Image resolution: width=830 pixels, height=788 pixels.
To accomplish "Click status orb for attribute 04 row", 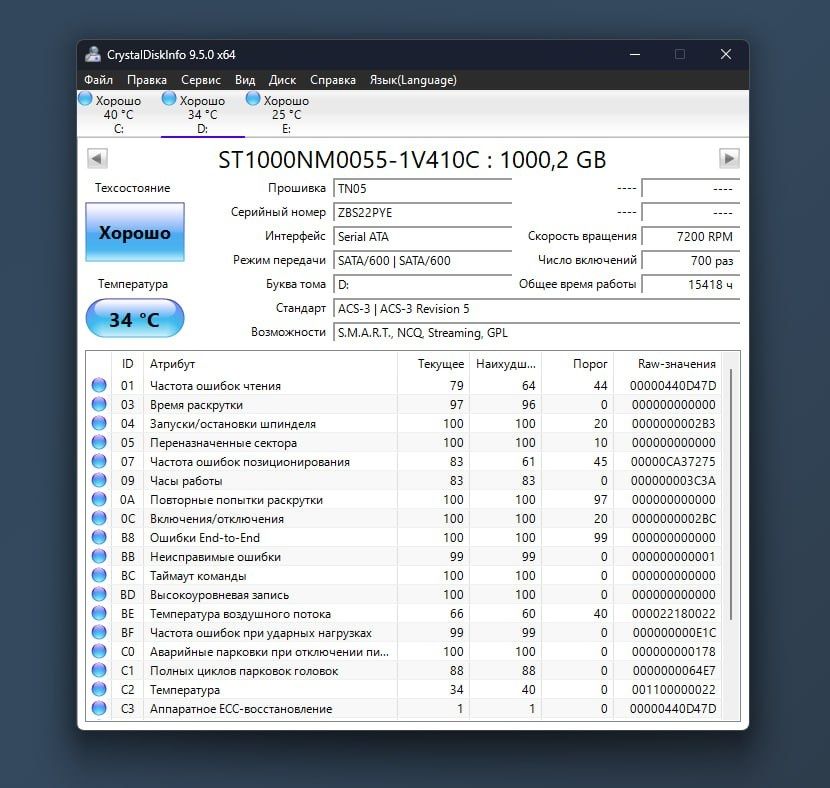I will pos(99,423).
